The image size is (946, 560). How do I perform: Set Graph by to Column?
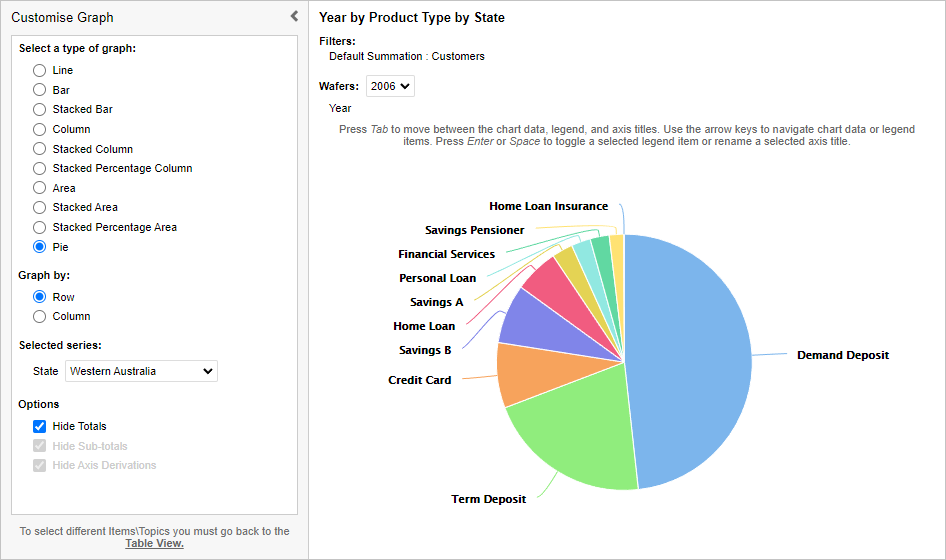tap(40, 317)
